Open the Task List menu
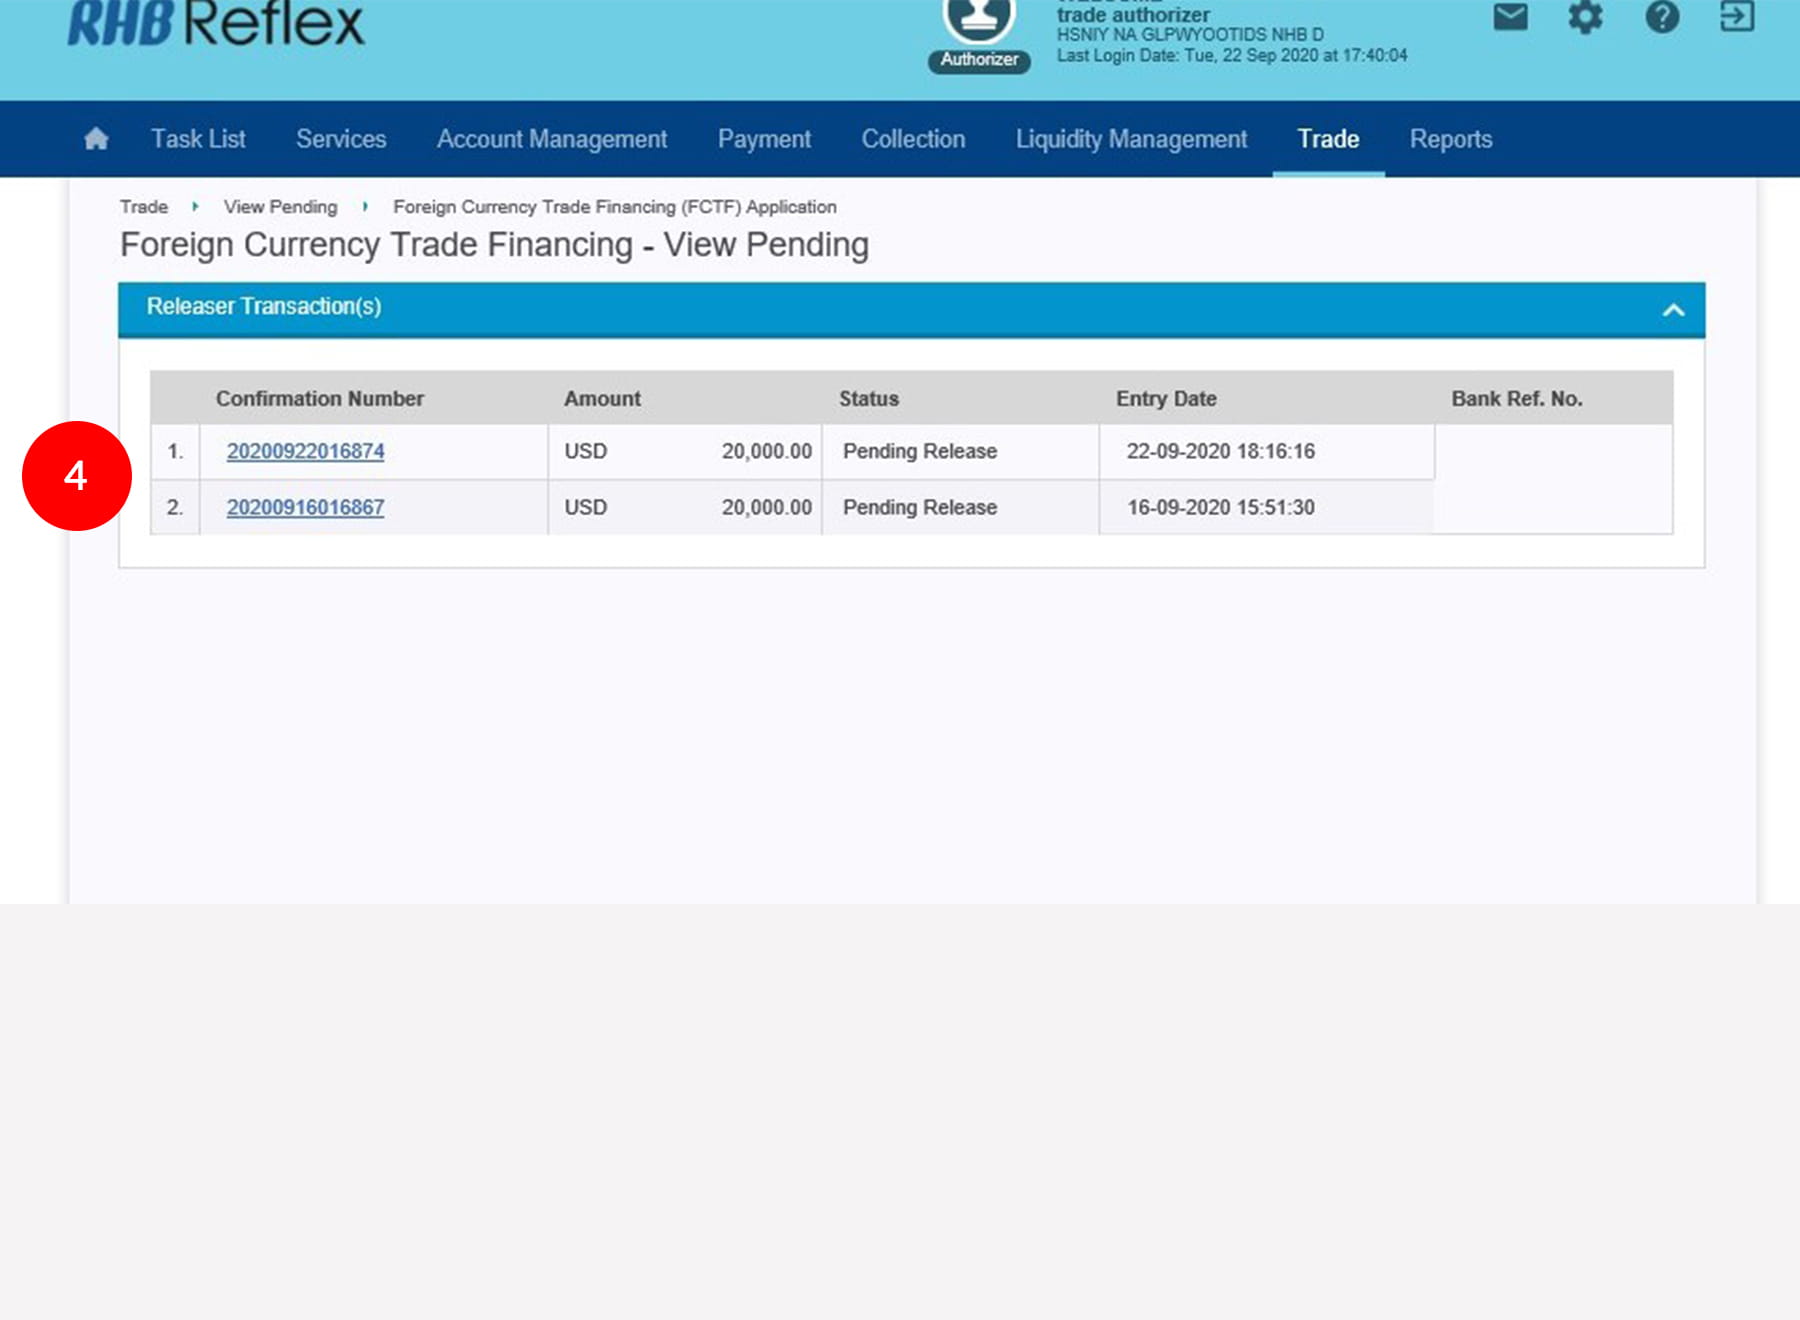 (198, 139)
